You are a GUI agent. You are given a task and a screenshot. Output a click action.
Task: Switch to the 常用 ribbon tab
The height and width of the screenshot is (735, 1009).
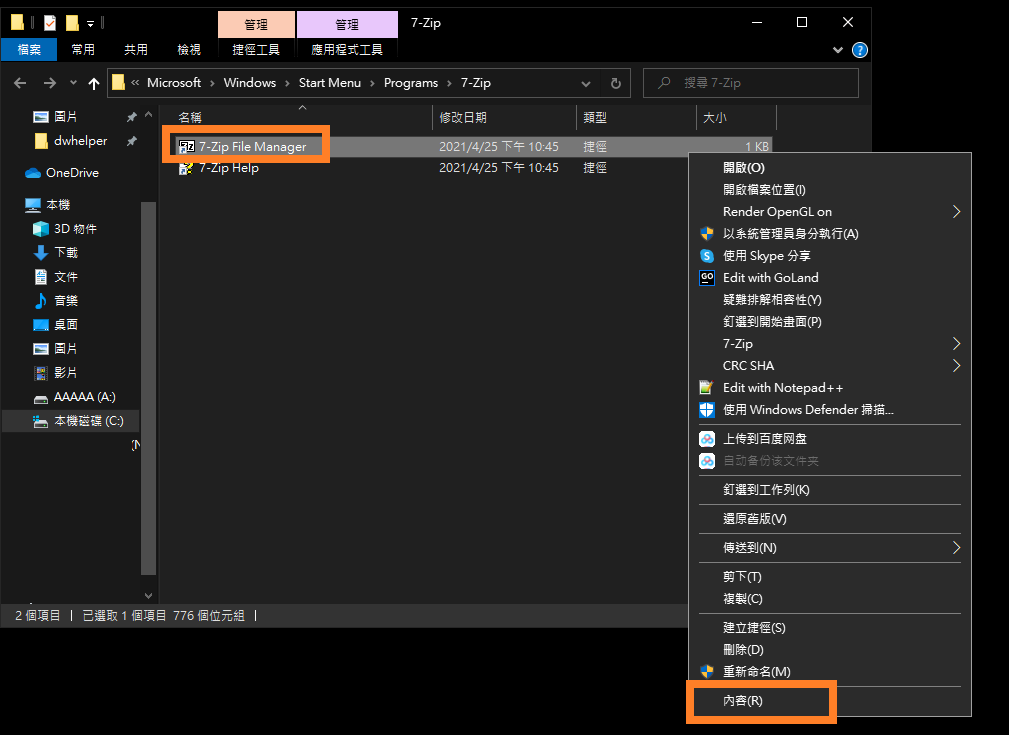[x=82, y=50]
